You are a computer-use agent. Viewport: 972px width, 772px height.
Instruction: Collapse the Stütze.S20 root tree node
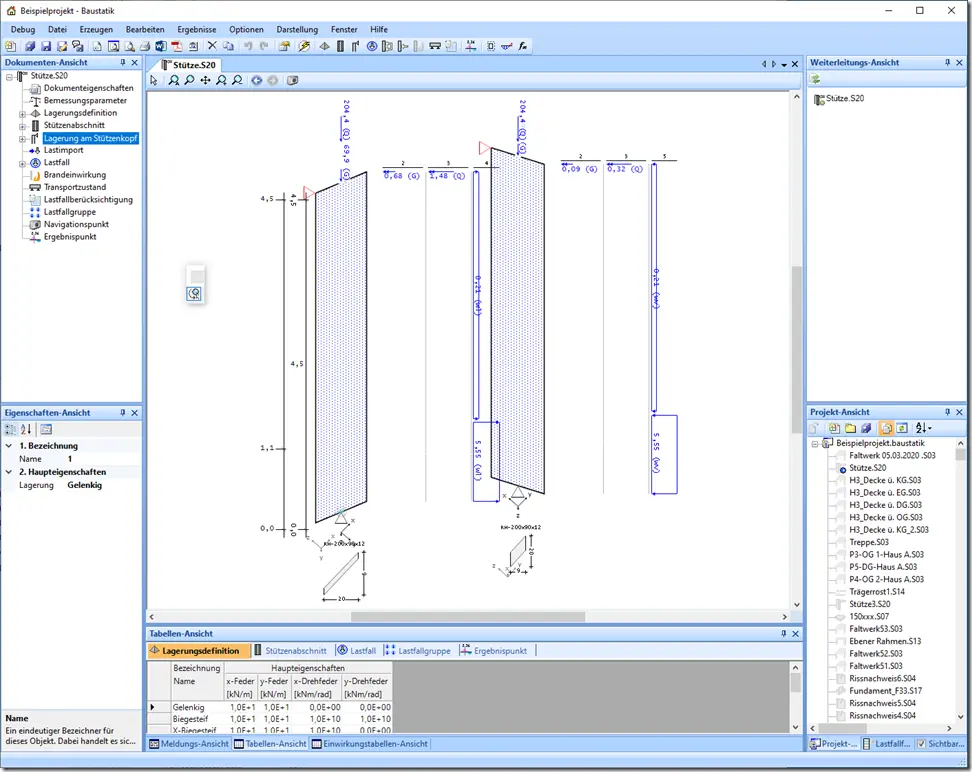[x=9, y=76]
